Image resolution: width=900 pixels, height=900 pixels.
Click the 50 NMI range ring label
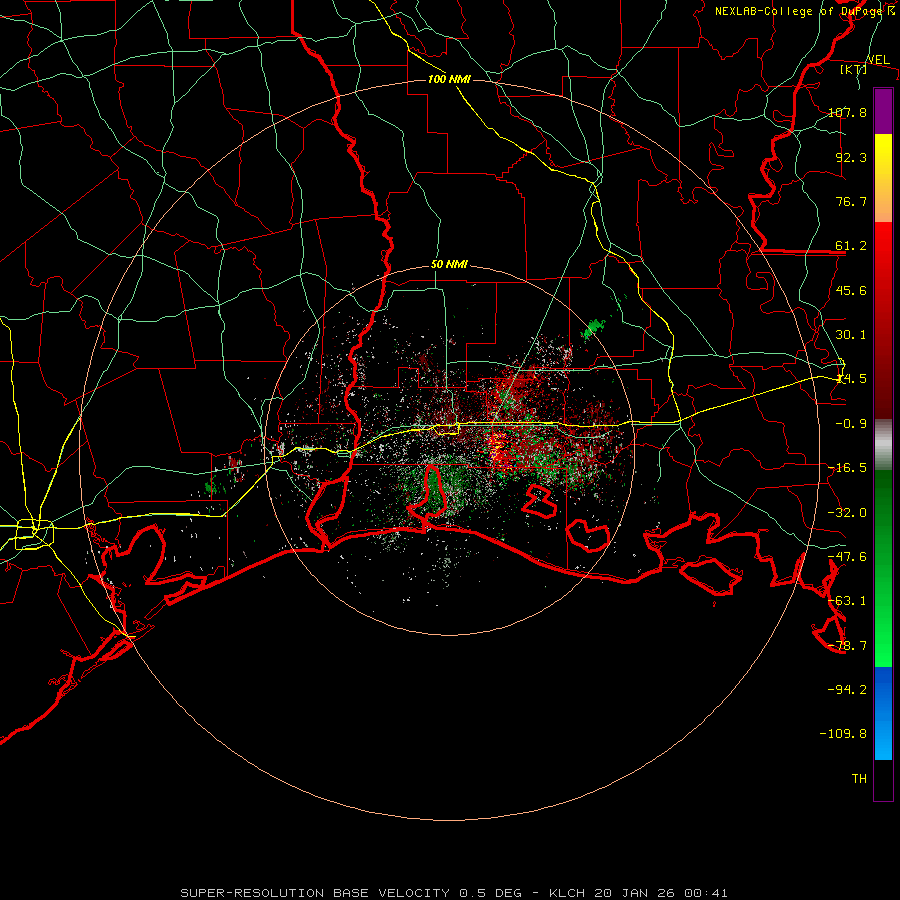pyautogui.click(x=449, y=265)
